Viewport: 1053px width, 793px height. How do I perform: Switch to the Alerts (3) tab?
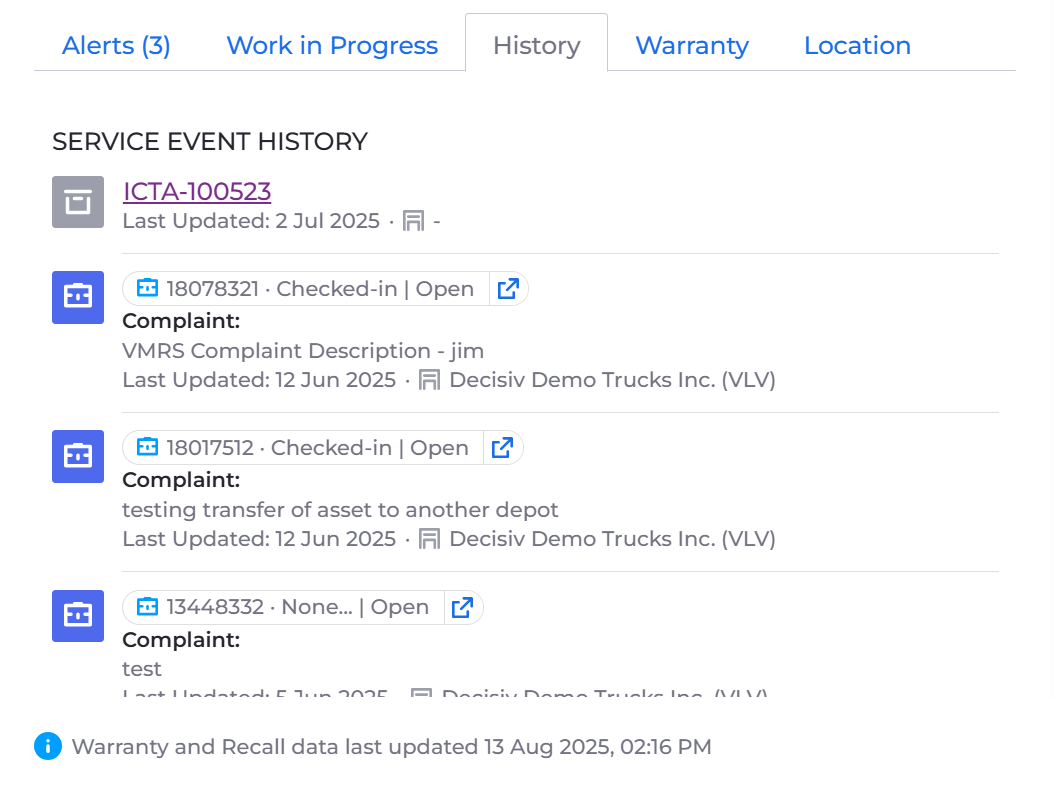116,46
